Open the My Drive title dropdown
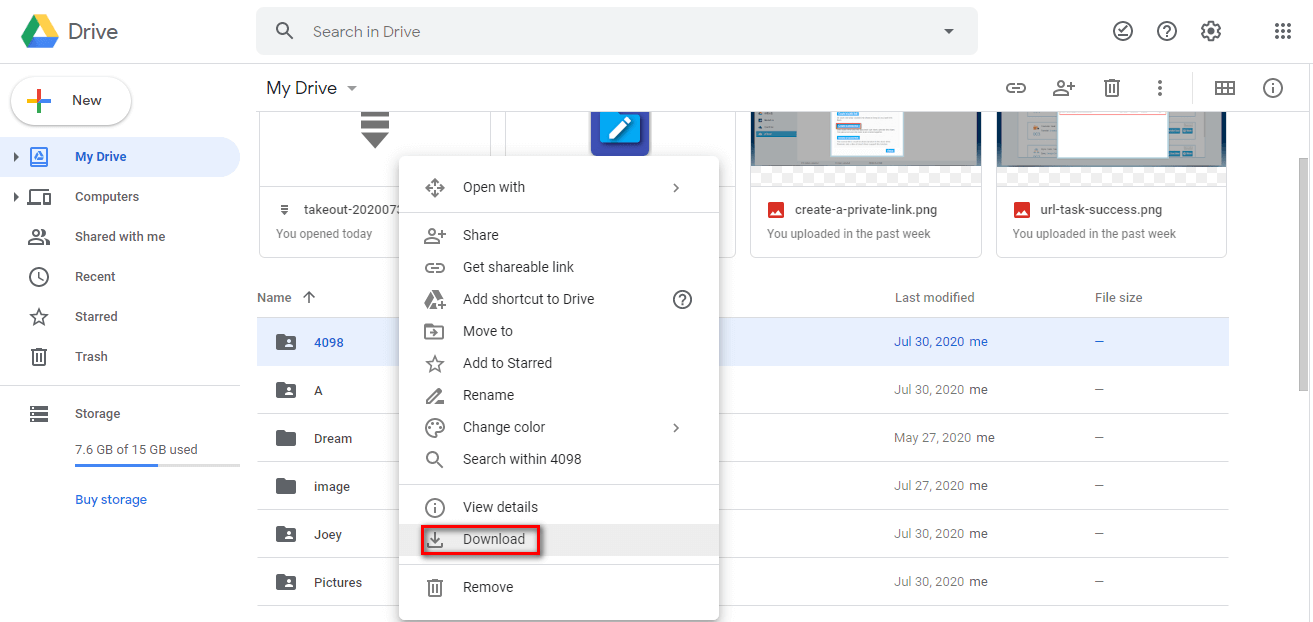The image size is (1313, 622). pyautogui.click(x=352, y=89)
